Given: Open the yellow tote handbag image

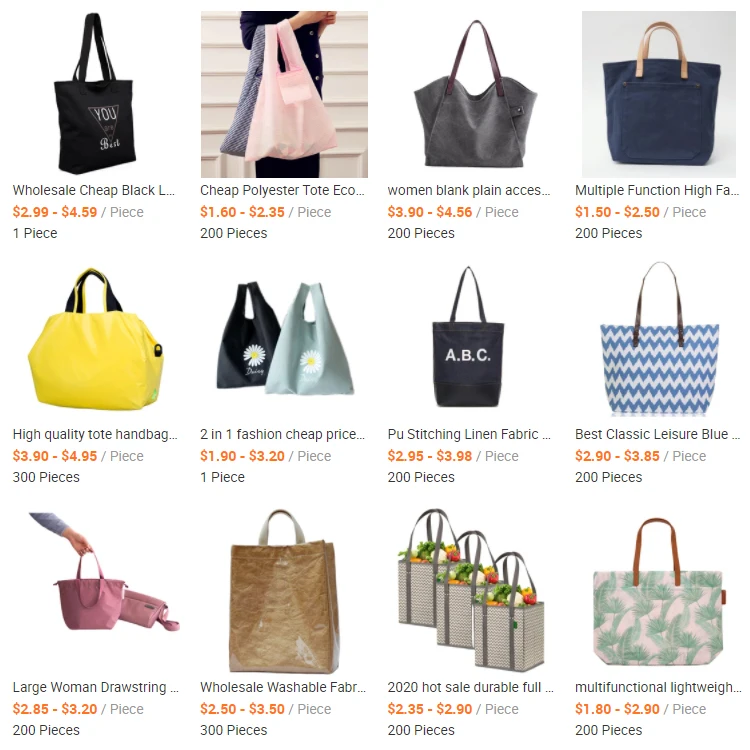Looking at the screenshot, I should click(96, 338).
